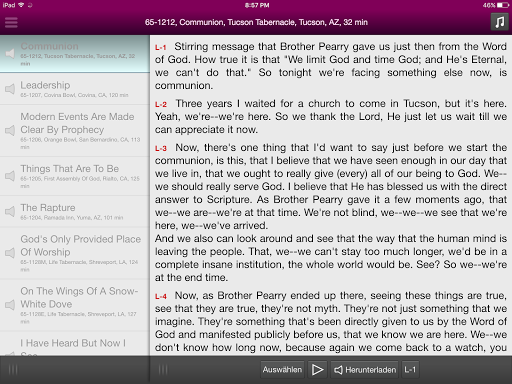
Task: Tap the play button in bottom toolbar
Action: [x=317, y=370]
